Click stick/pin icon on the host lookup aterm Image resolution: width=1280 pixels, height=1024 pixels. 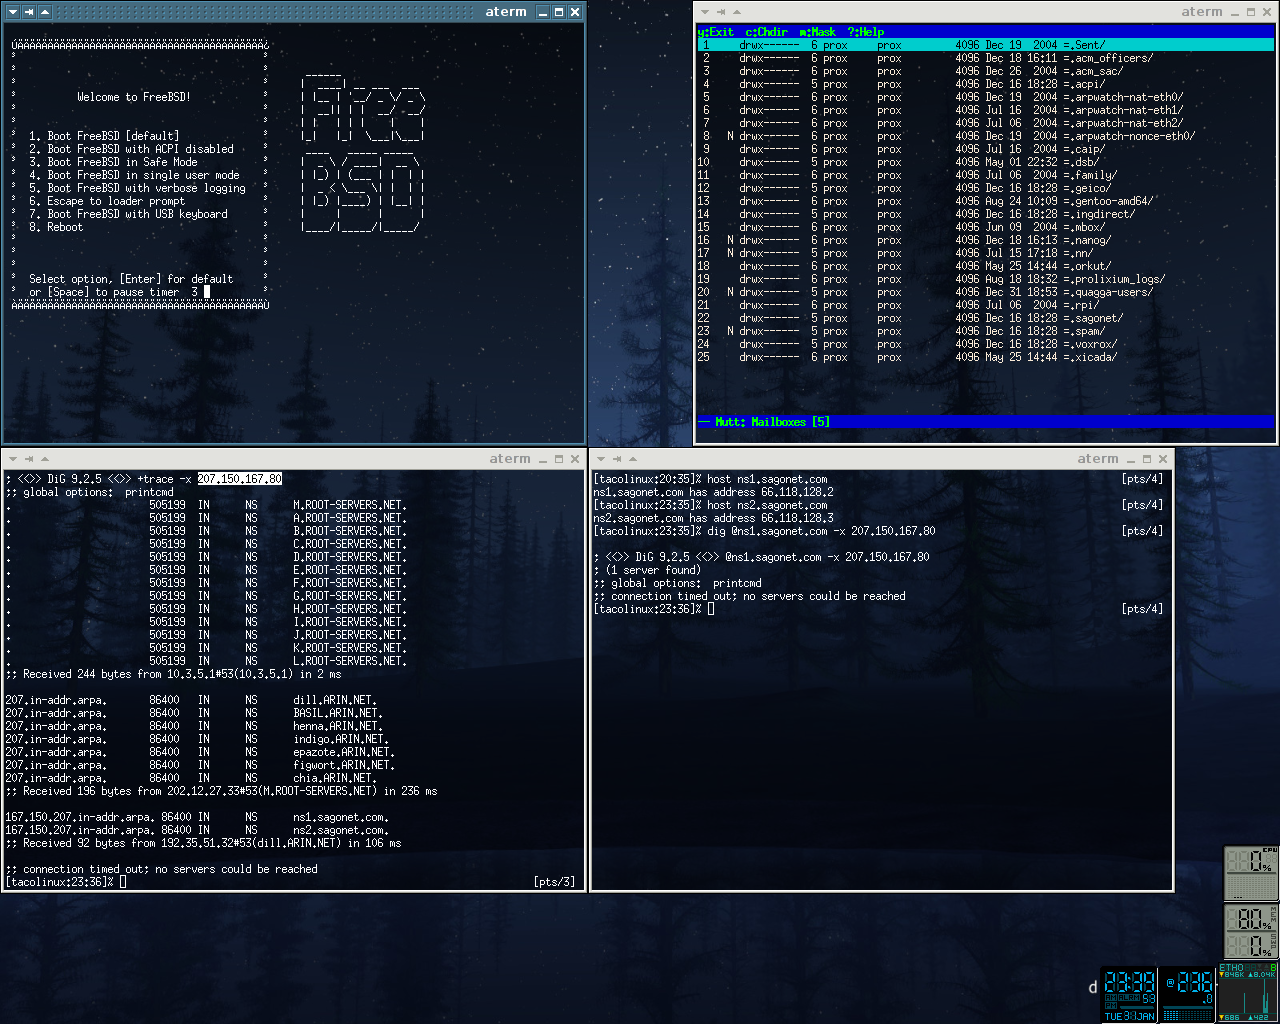click(x=617, y=459)
